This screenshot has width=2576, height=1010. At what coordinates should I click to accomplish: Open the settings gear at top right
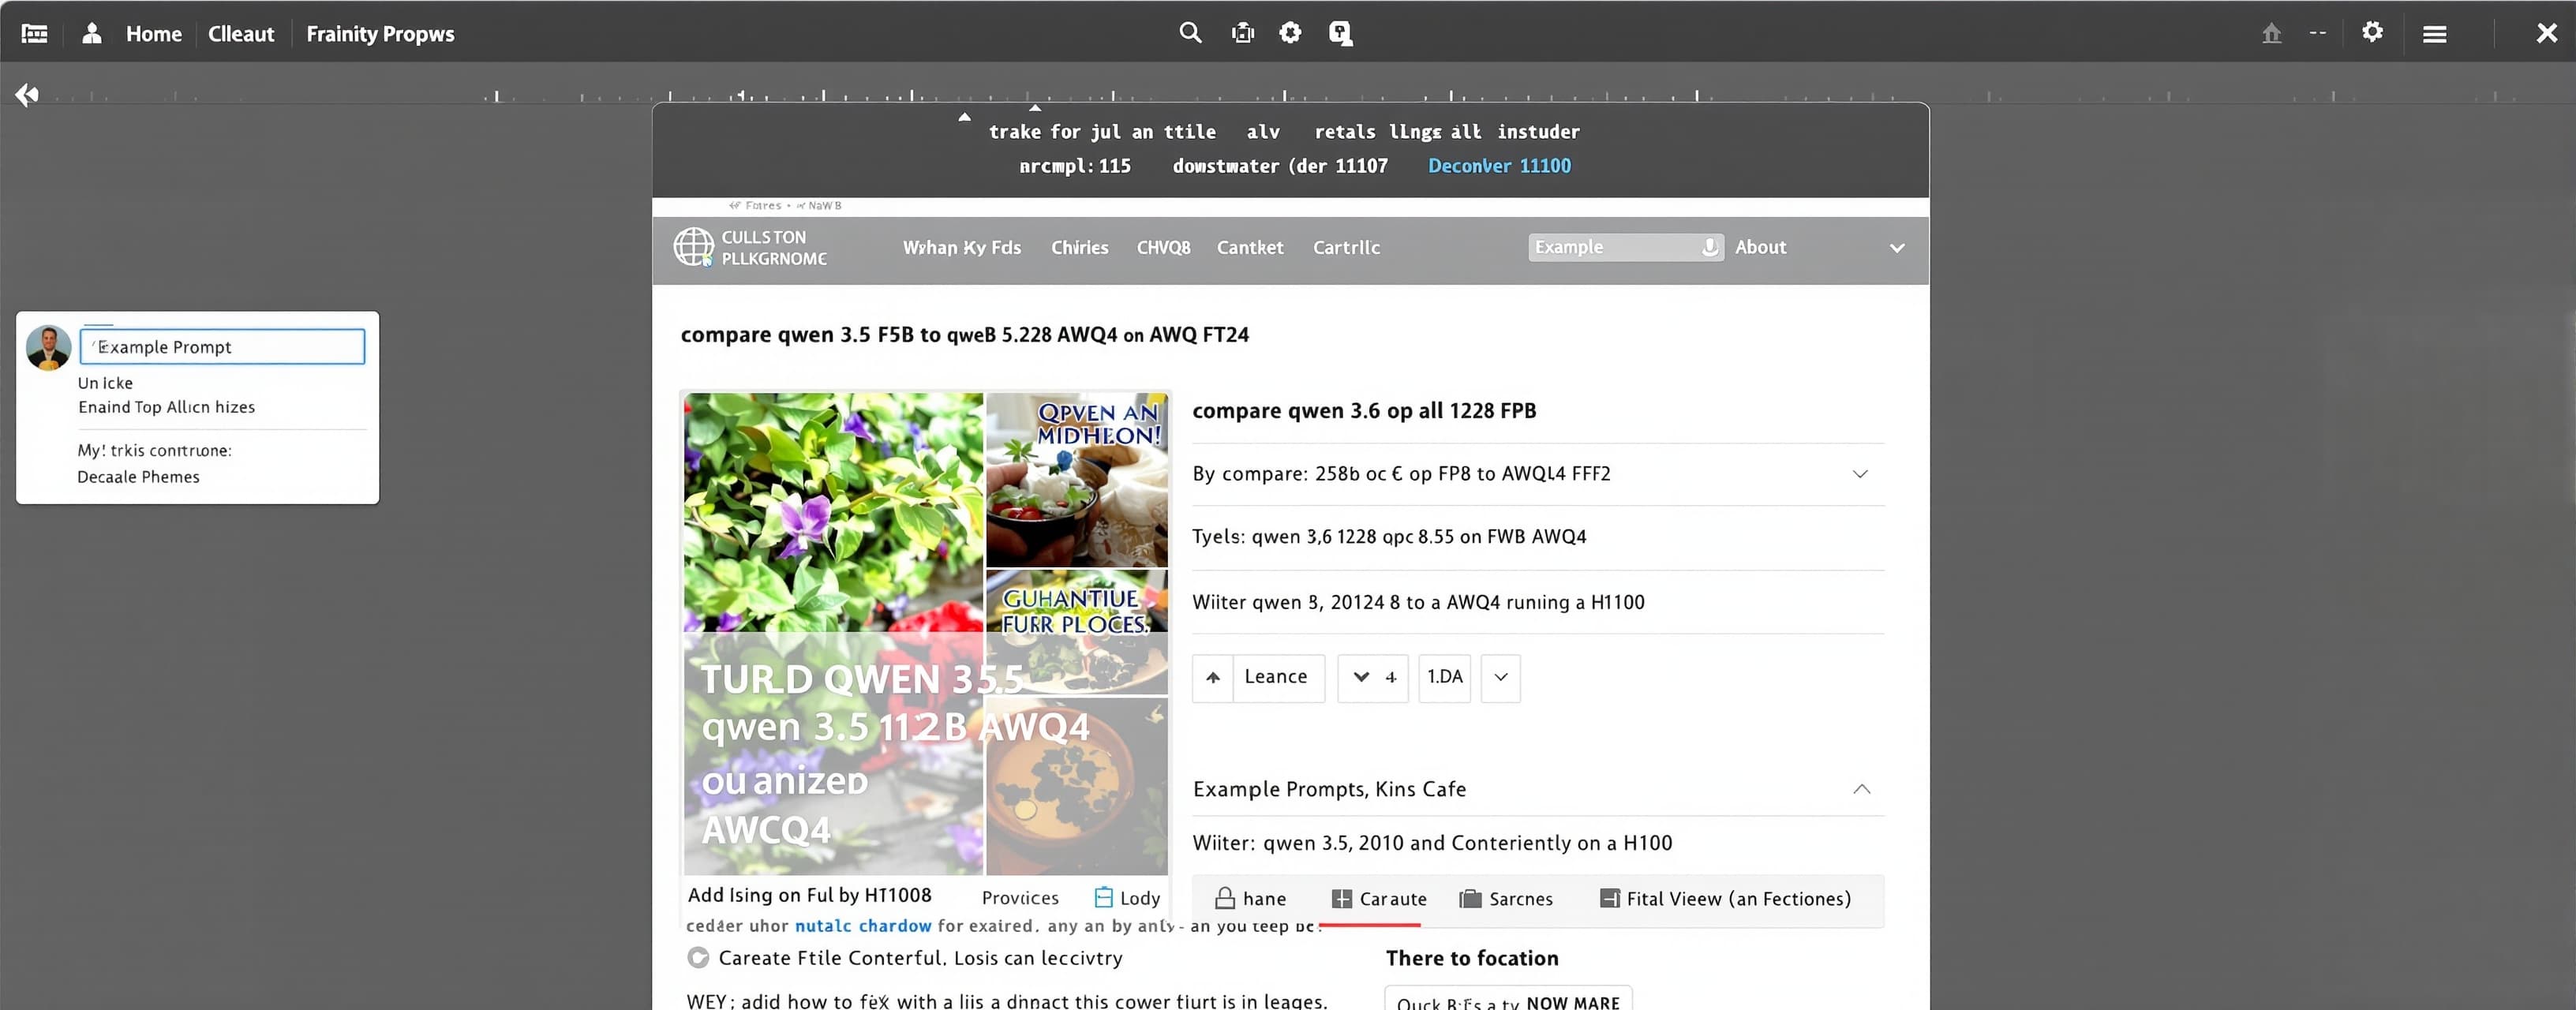point(2372,33)
